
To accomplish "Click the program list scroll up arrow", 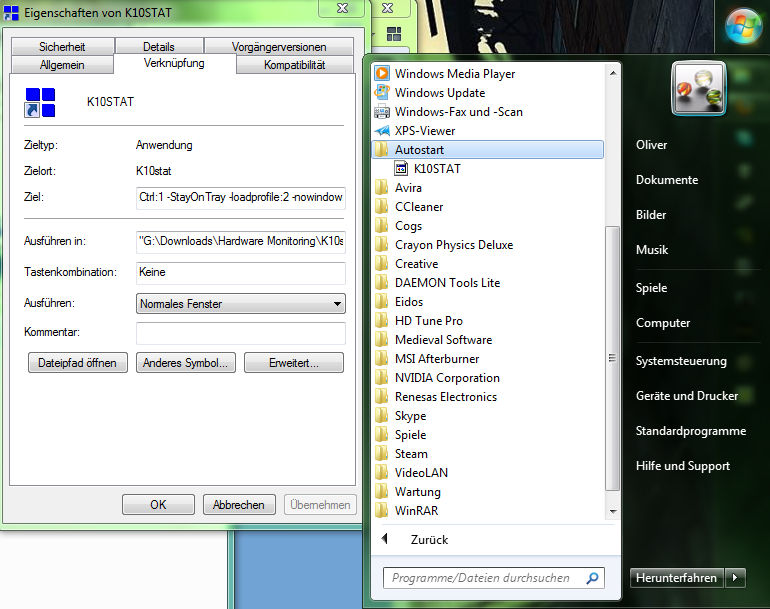I will point(613,73).
